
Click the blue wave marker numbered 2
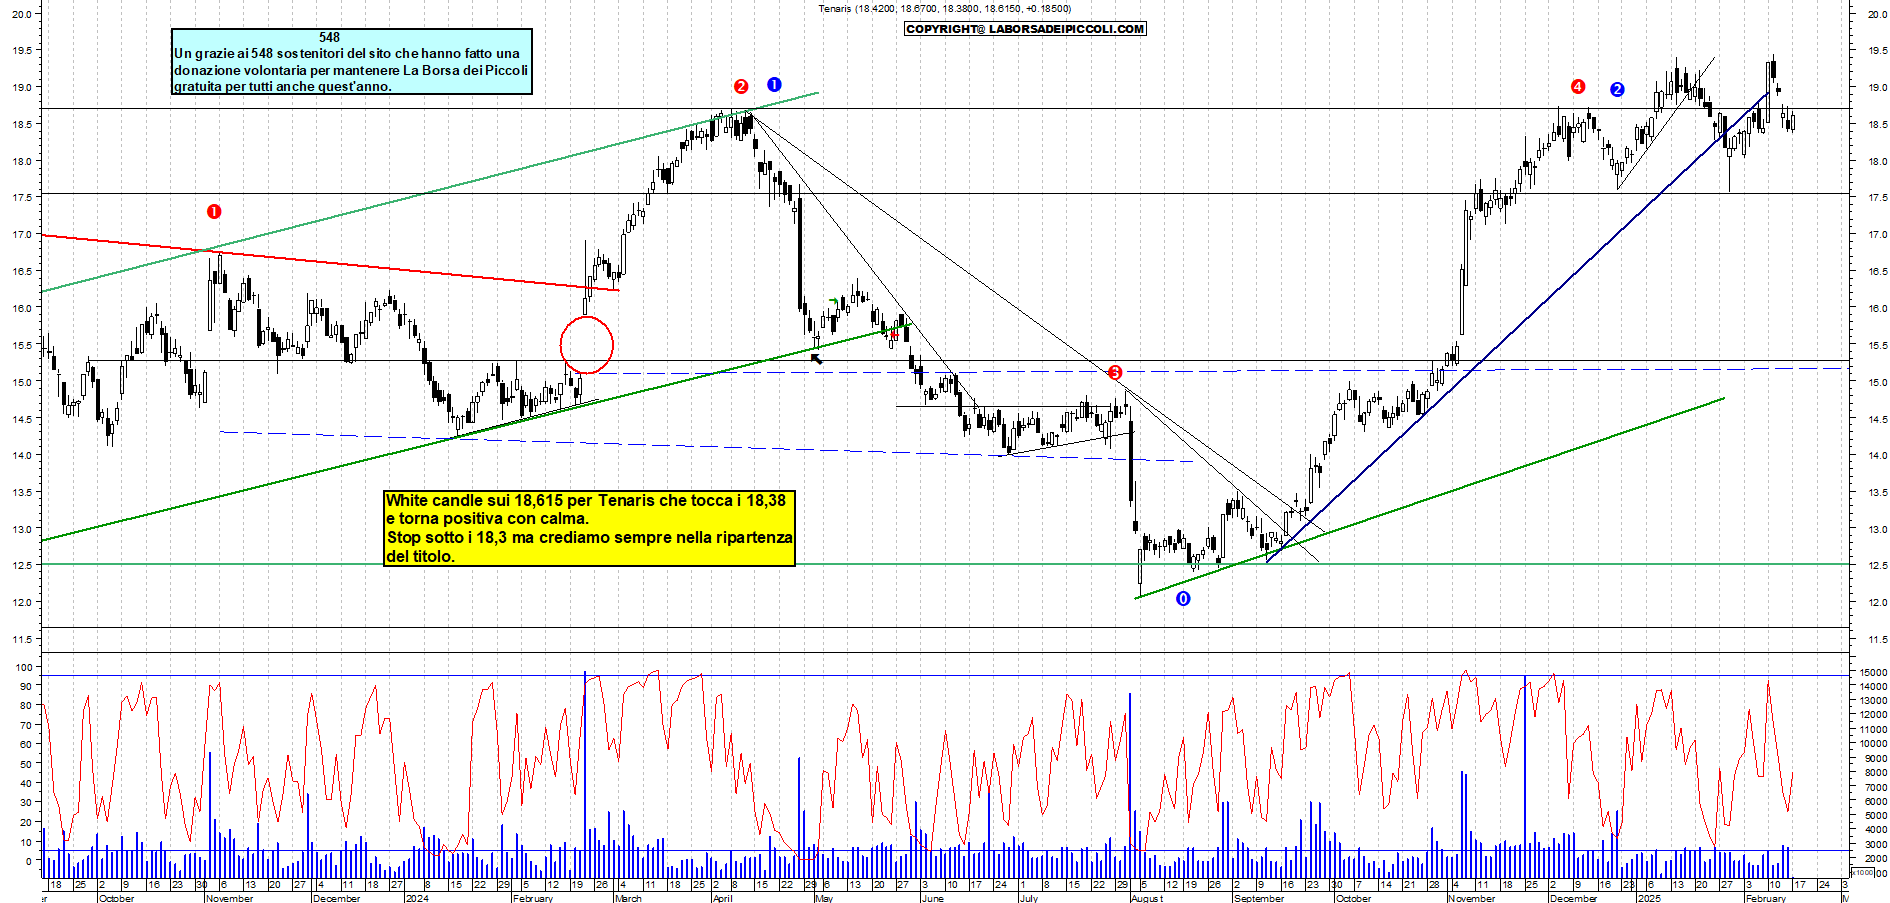click(1617, 89)
